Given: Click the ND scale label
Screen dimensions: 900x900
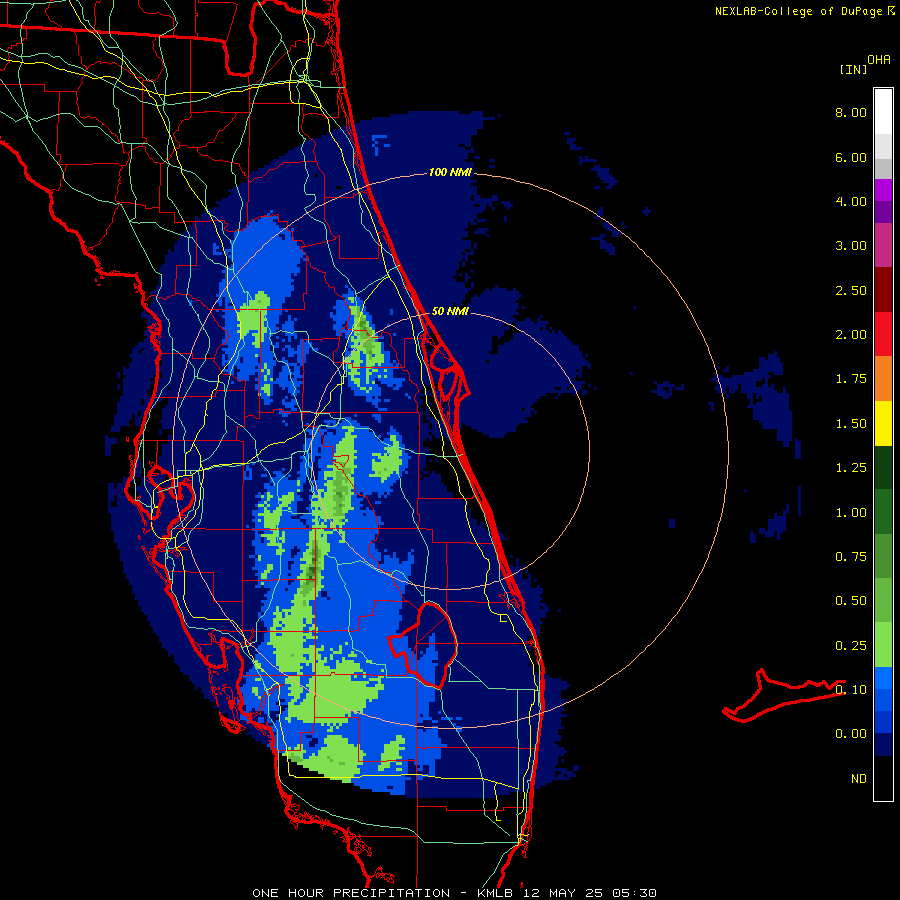Looking at the screenshot, I should point(859,779).
